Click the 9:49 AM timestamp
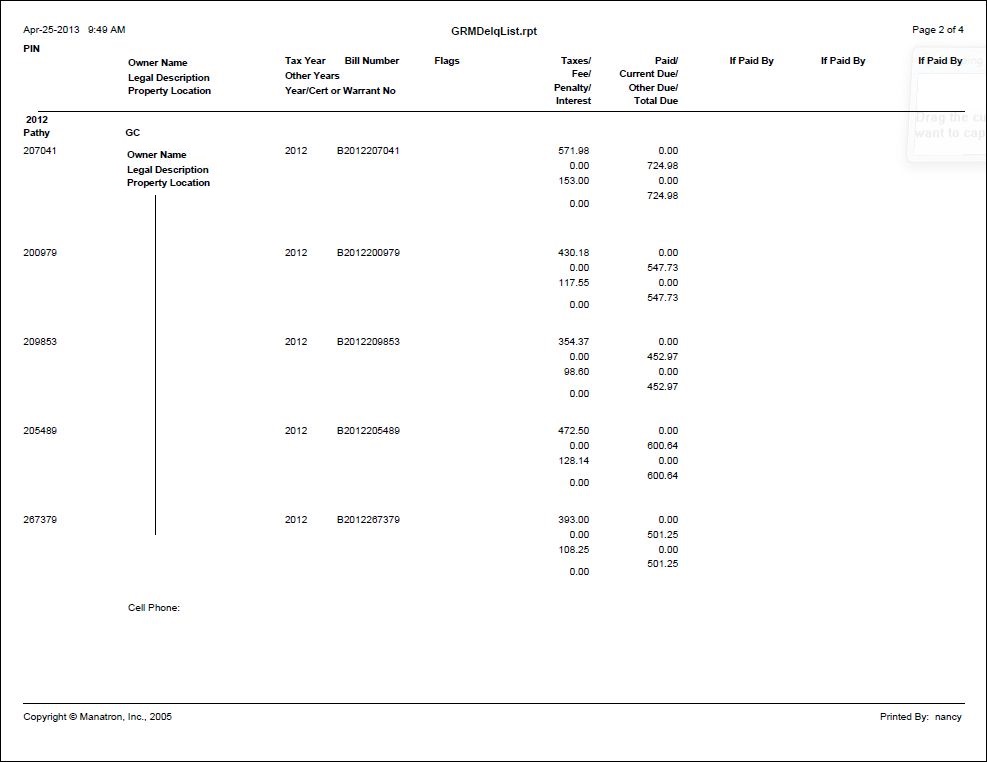This screenshot has height=762, width=987. click(x=106, y=30)
